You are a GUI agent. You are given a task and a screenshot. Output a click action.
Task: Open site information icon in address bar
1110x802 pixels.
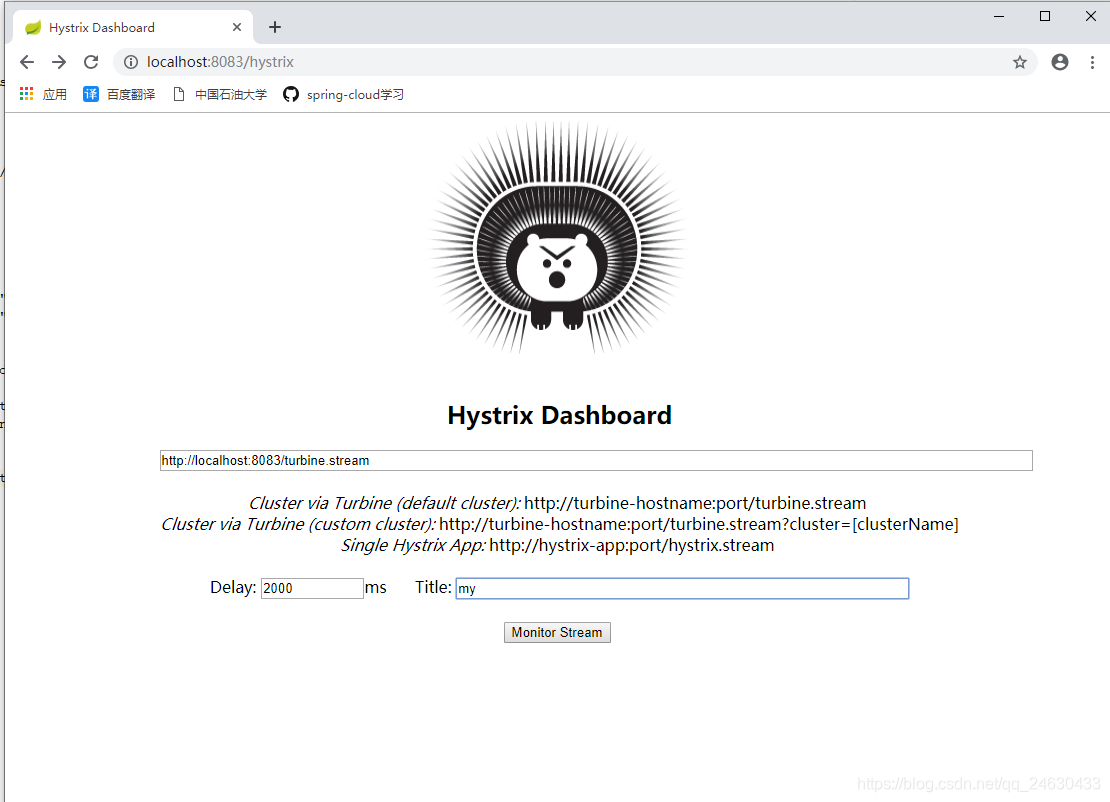point(131,62)
